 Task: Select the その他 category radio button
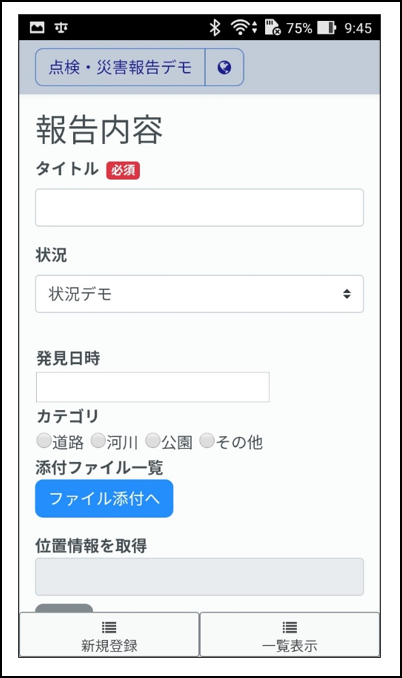click(x=207, y=441)
